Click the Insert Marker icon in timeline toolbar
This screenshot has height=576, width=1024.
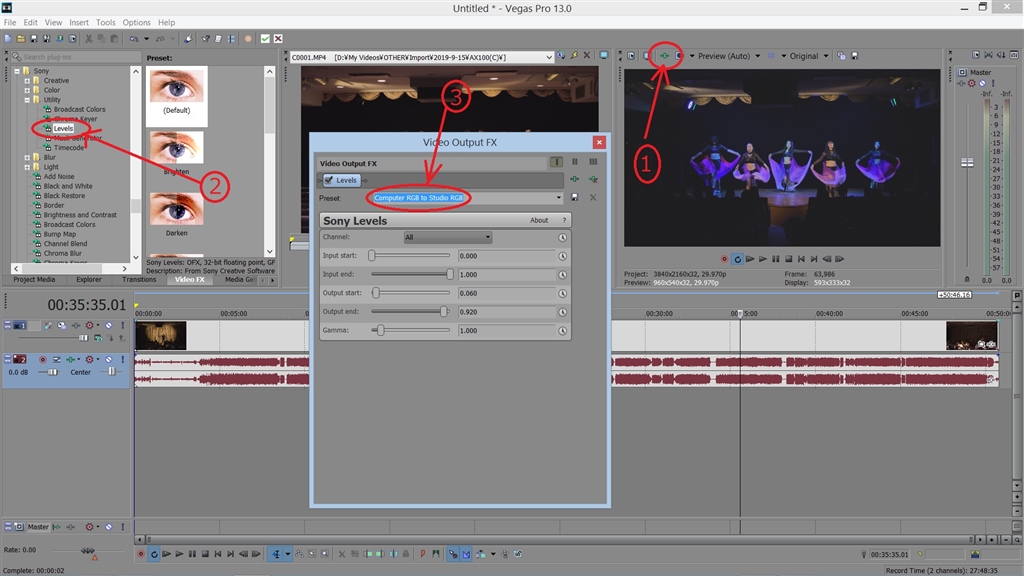tap(423, 554)
